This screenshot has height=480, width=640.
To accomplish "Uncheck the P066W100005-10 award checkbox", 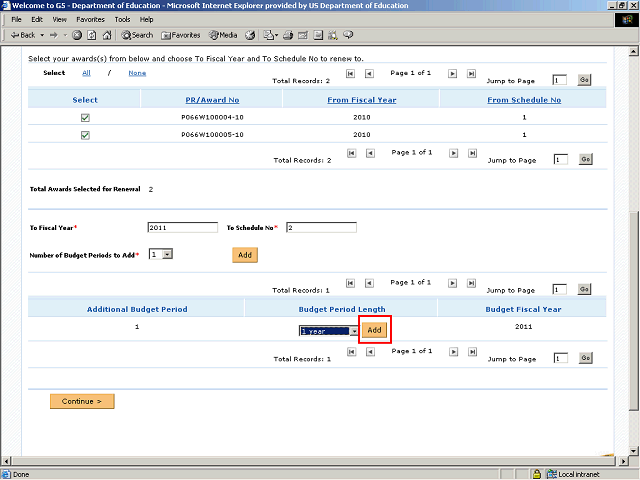I will pos(85,135).
